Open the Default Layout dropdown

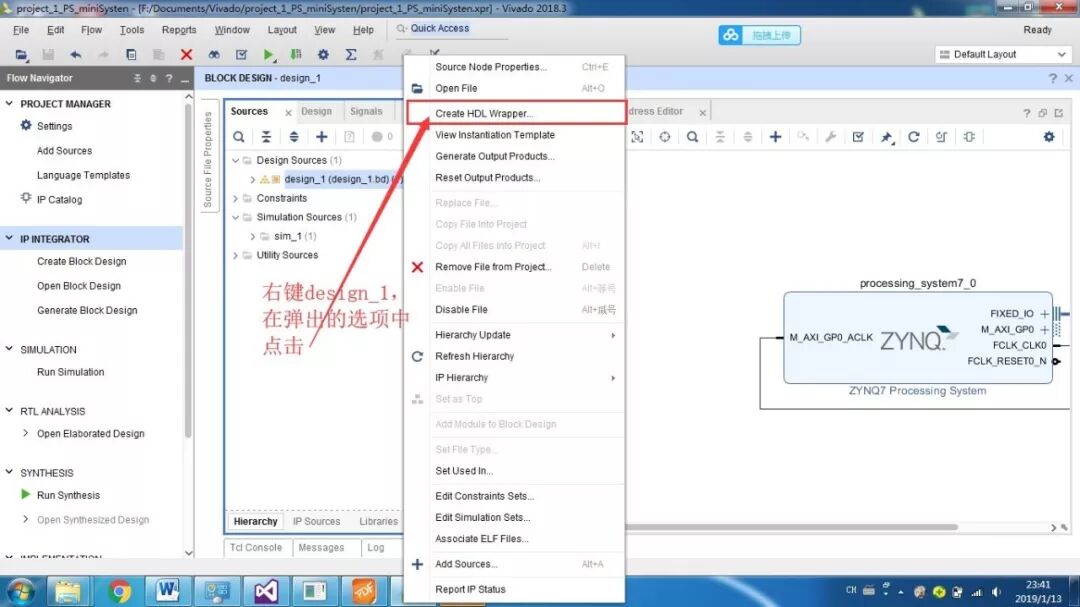click(1004, 54)
